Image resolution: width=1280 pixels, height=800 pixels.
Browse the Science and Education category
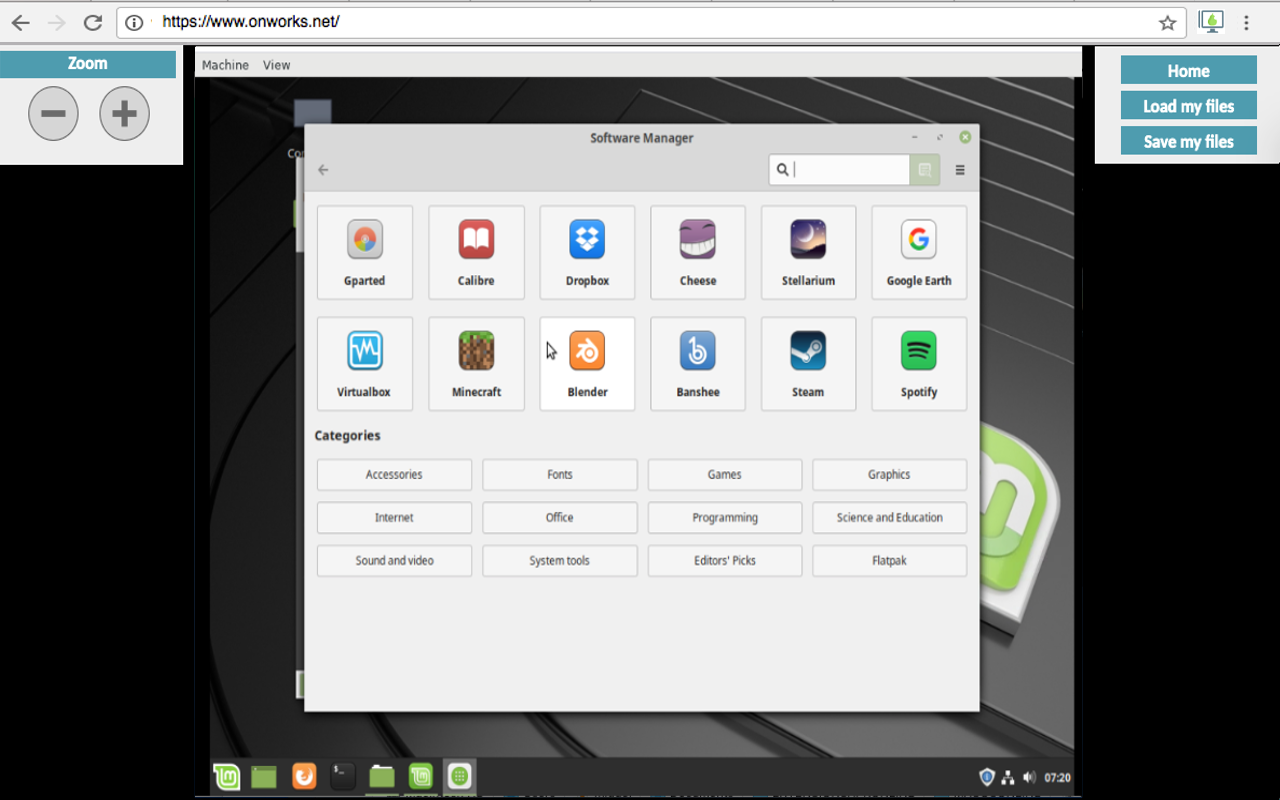889,518
